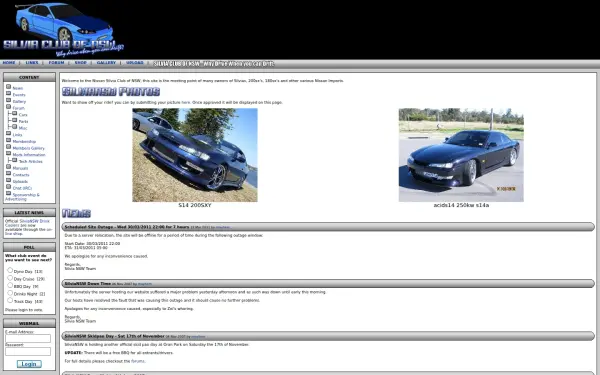Click the 'Please login to vote' notice
The height and width of the screenshot is (375, 600).
click(x=24, y=310)
